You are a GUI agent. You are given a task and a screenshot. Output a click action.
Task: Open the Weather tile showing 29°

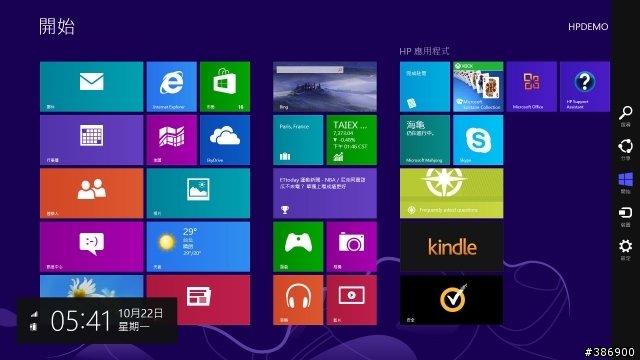[x=198, y=247]
